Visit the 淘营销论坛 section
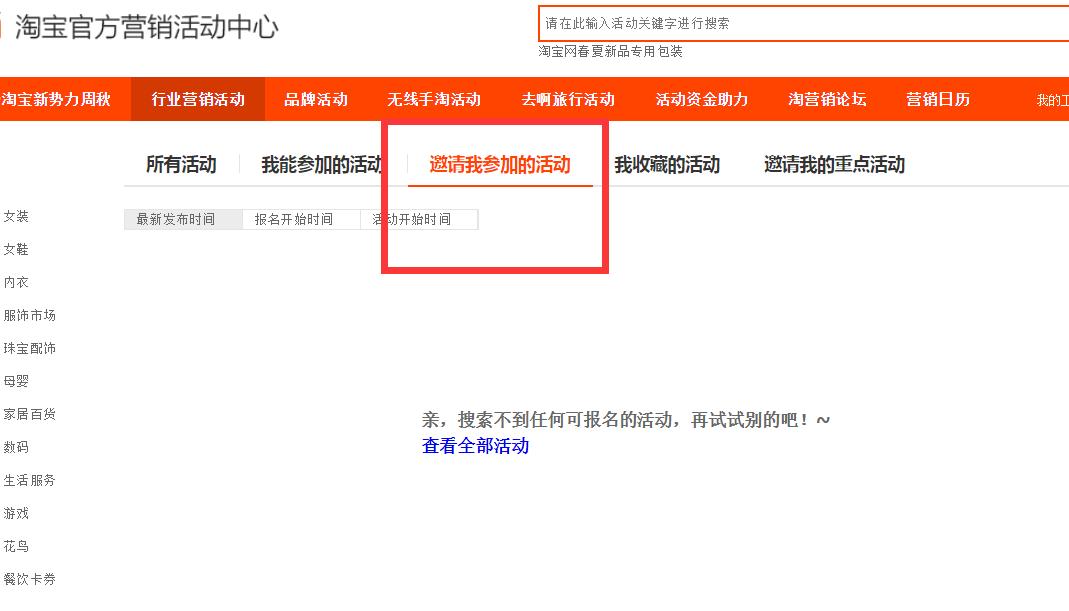Screen dimensions: 1069x611 pyautogui.click(x=825, y=99)
